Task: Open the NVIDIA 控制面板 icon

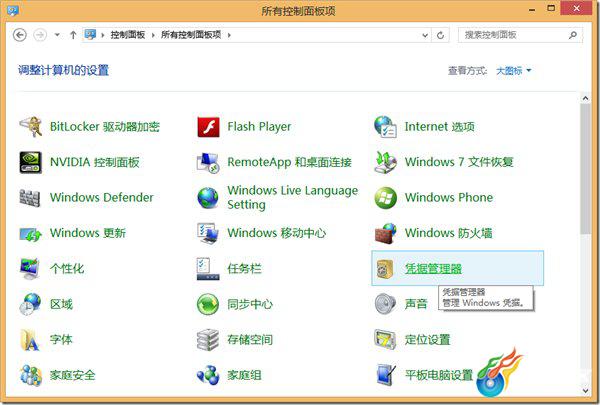Action: tap(31, 162)
